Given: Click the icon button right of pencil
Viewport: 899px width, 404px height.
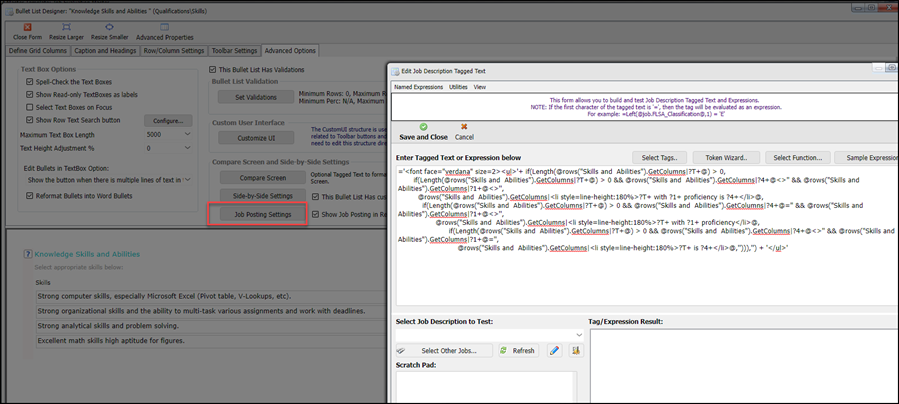Looking at the screenshot, I should (576, 350).
